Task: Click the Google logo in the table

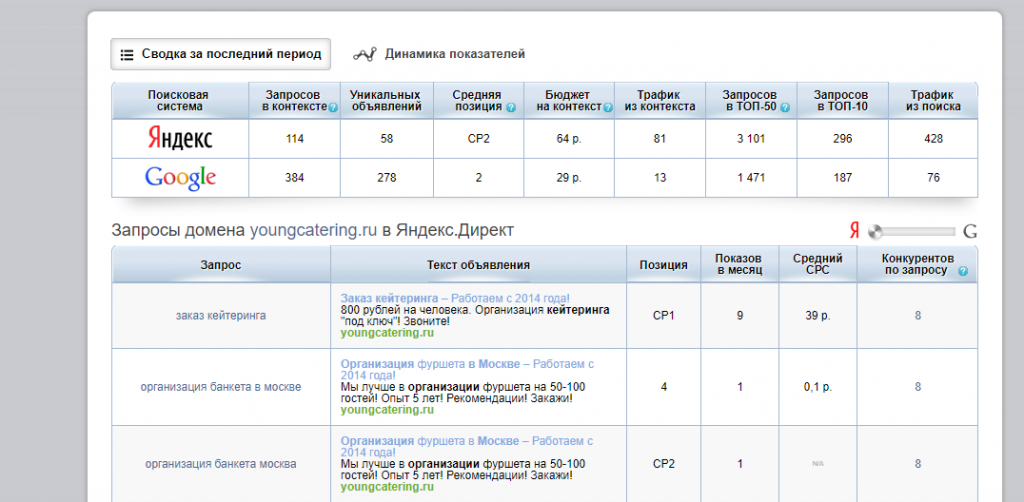Action: coord(180,178)
